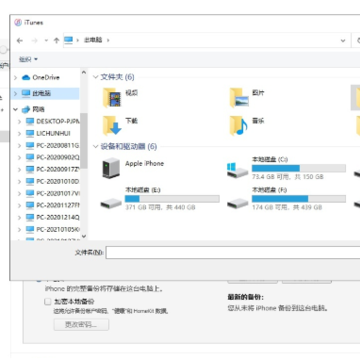Enable the encrypt local backup checkbox

(x=48, y=302)
